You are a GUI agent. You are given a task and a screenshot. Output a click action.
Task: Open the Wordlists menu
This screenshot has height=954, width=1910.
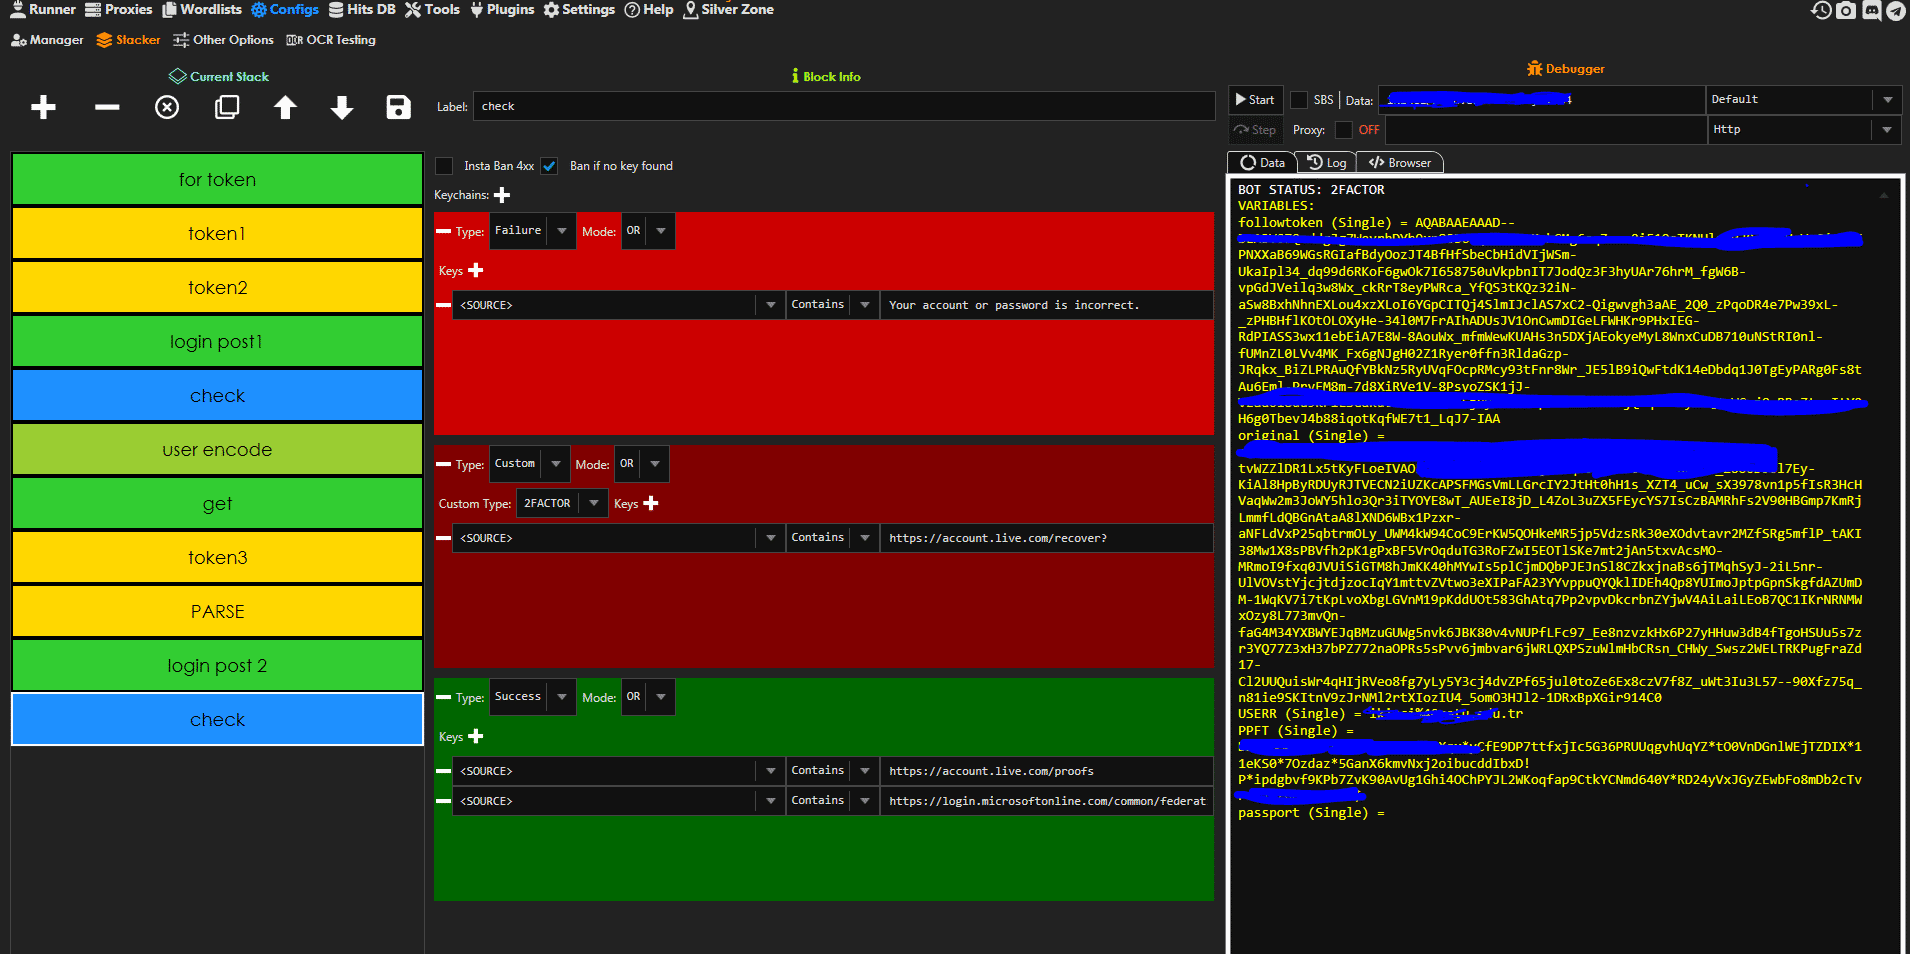[202, 10]
